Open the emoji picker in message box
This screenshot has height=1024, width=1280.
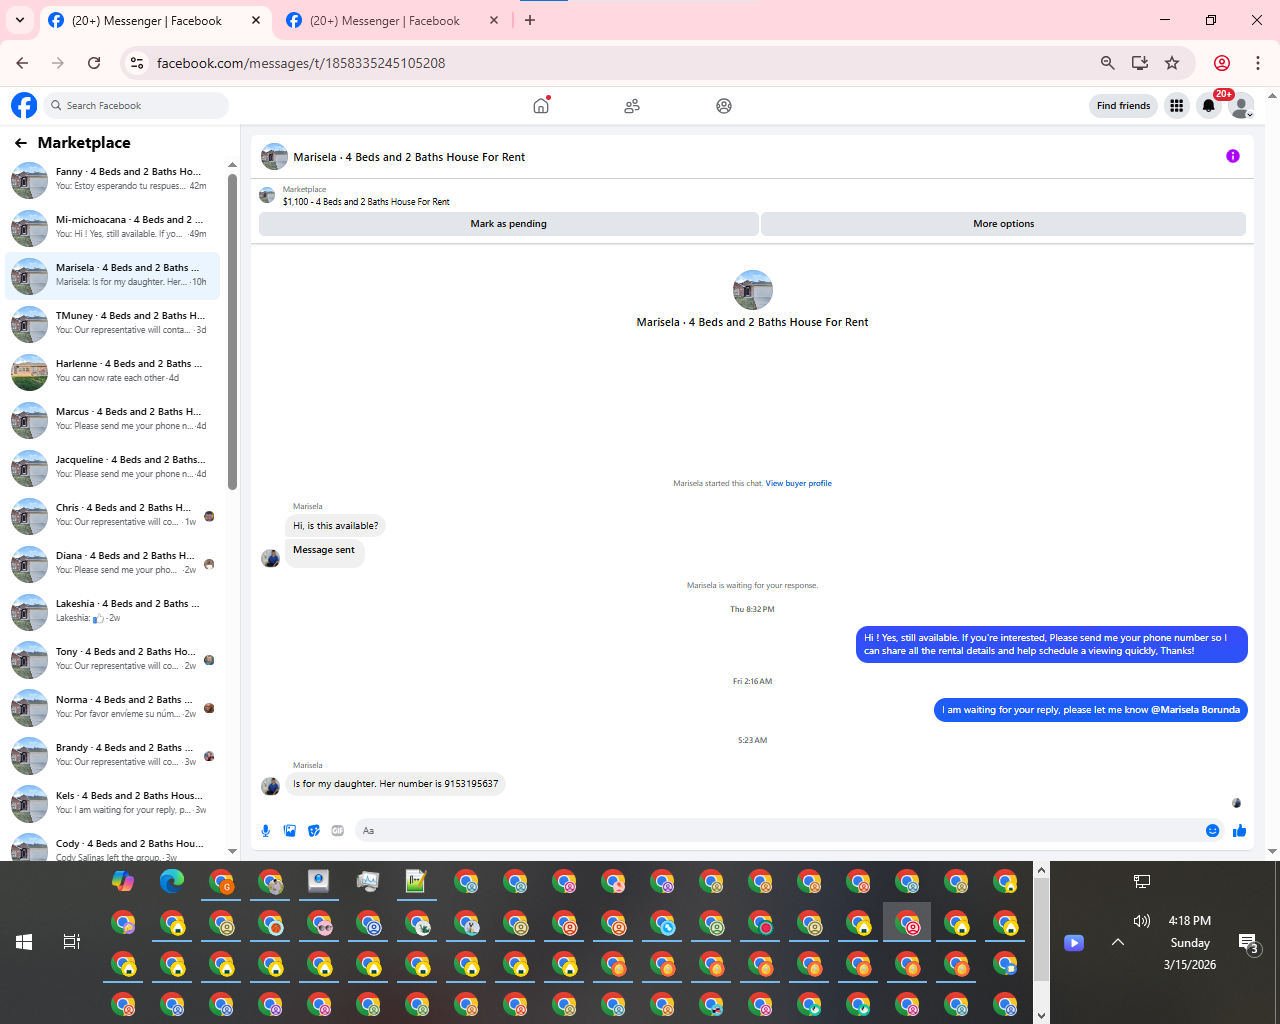pyautogui.click(x=1213, y=830)
